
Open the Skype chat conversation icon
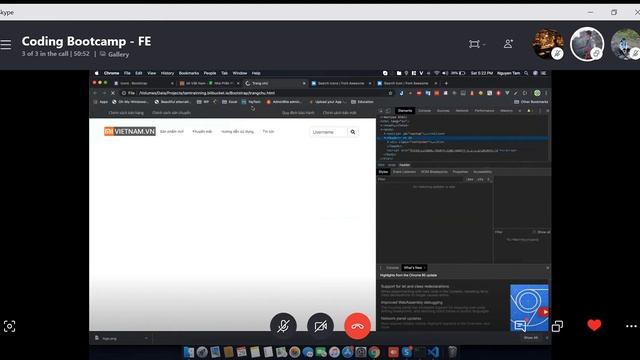520,326
